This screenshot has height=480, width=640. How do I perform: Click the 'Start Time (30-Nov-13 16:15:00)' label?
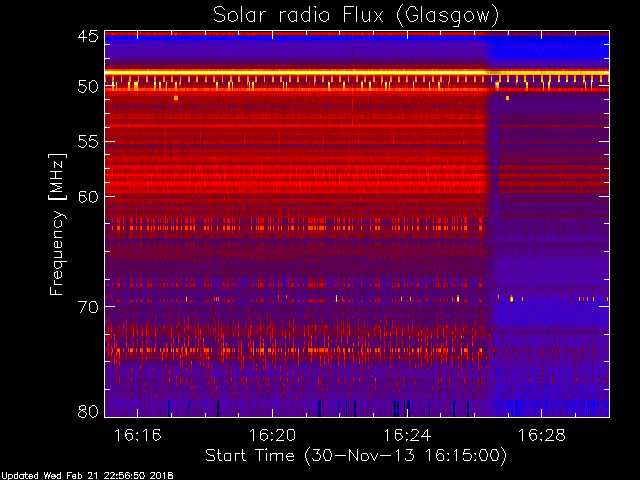coord(356,456)
